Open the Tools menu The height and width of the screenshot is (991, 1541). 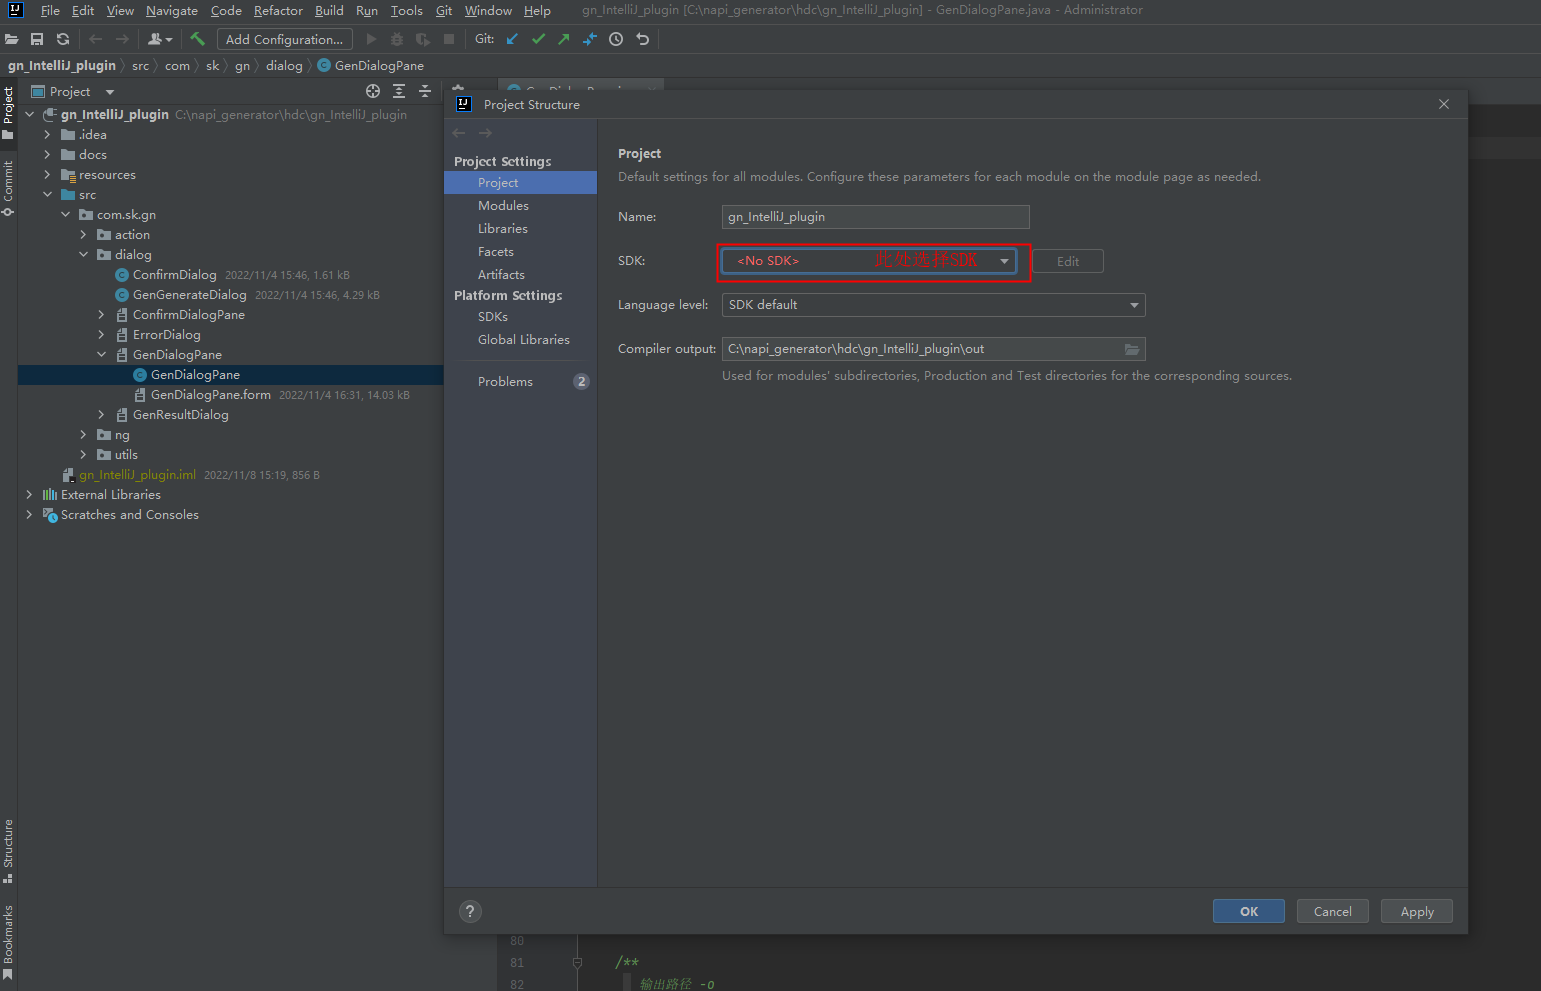click(406, 10)
